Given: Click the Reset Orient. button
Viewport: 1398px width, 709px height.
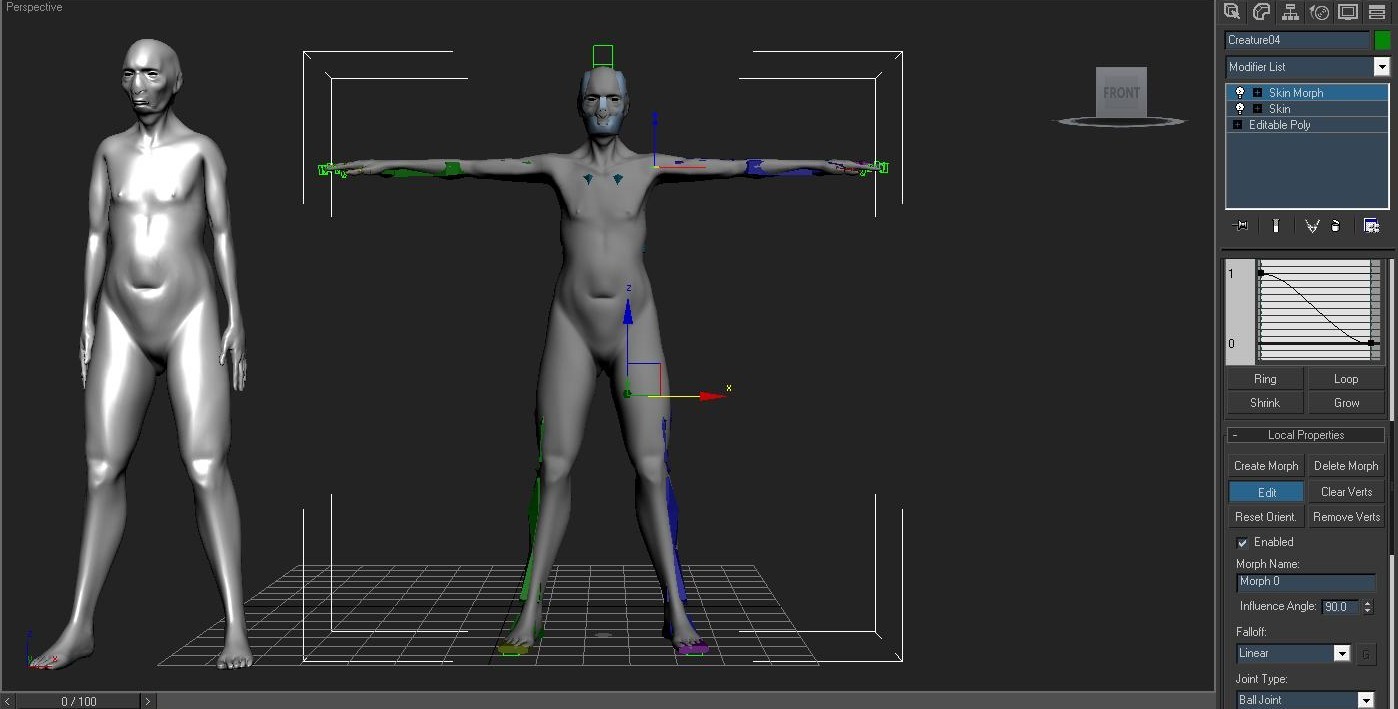Looking at the screenshot, I should tap(1266, 517).
